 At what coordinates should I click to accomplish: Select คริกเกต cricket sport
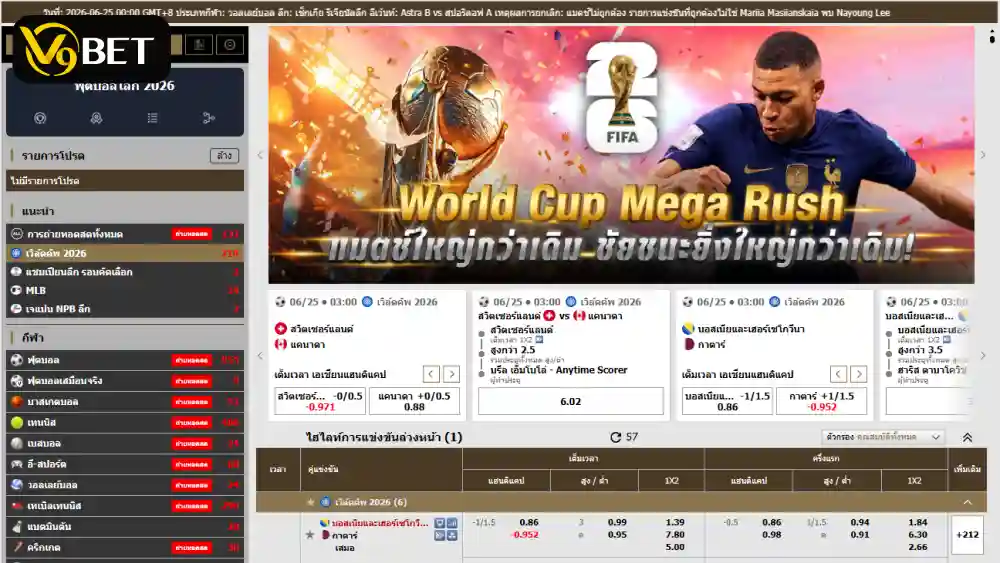(125, 547)
